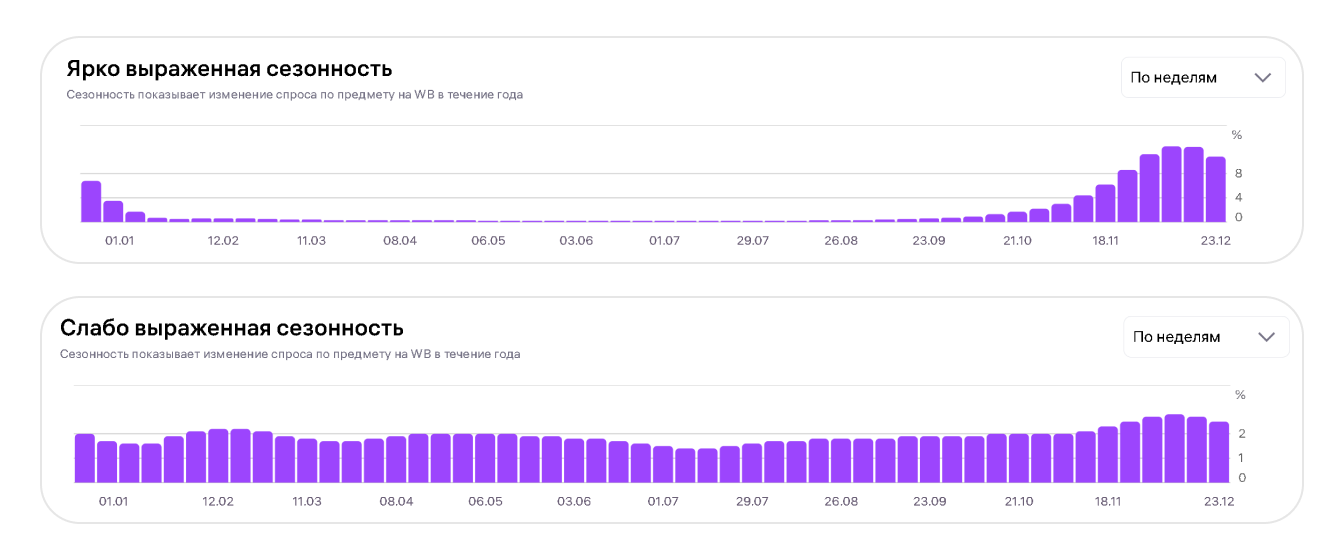Open the По неделям dropdown in the Ярко выраженная chart

coord(1202,77)
